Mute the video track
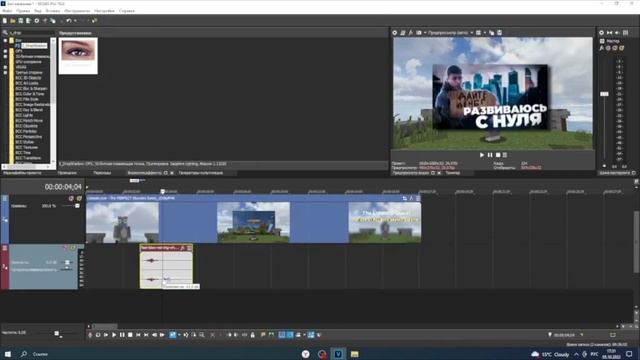Image resolution: width=640 pixels, height=360 pixels. tap(71, 199)
